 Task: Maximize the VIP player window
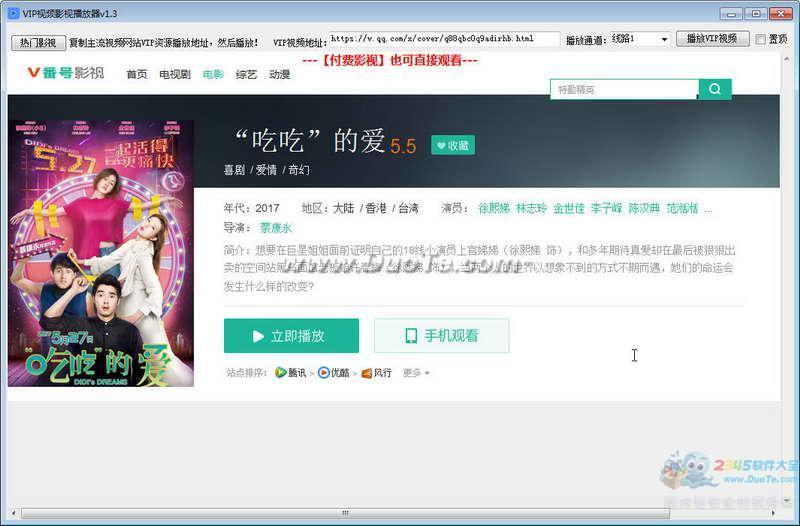(756, 14)
